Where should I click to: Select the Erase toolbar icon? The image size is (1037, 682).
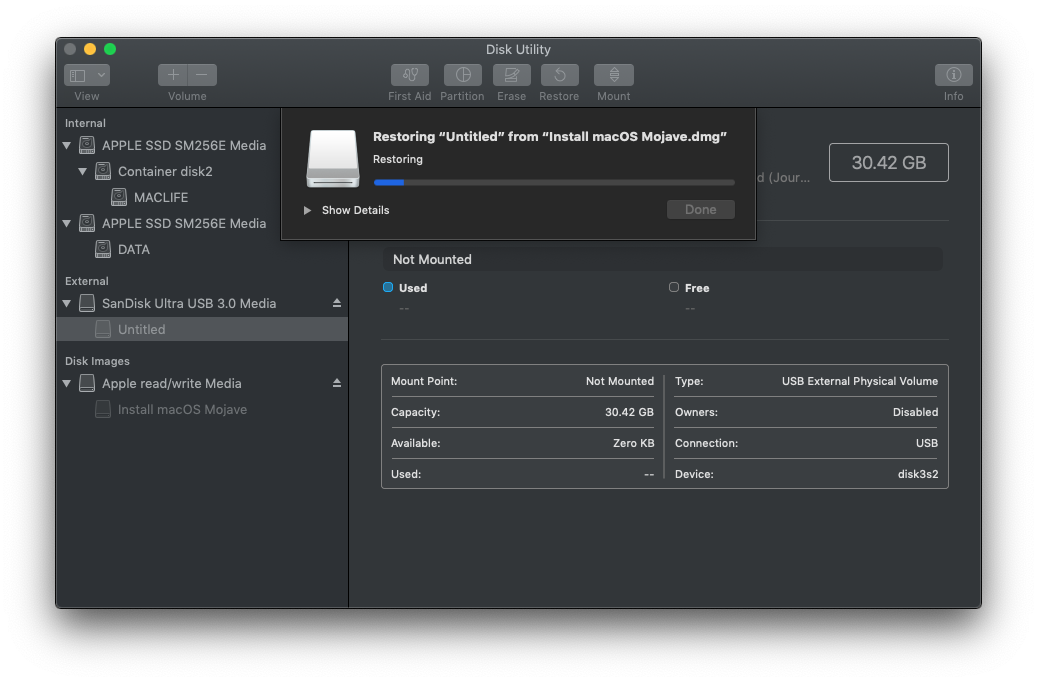tap(511, 75)
